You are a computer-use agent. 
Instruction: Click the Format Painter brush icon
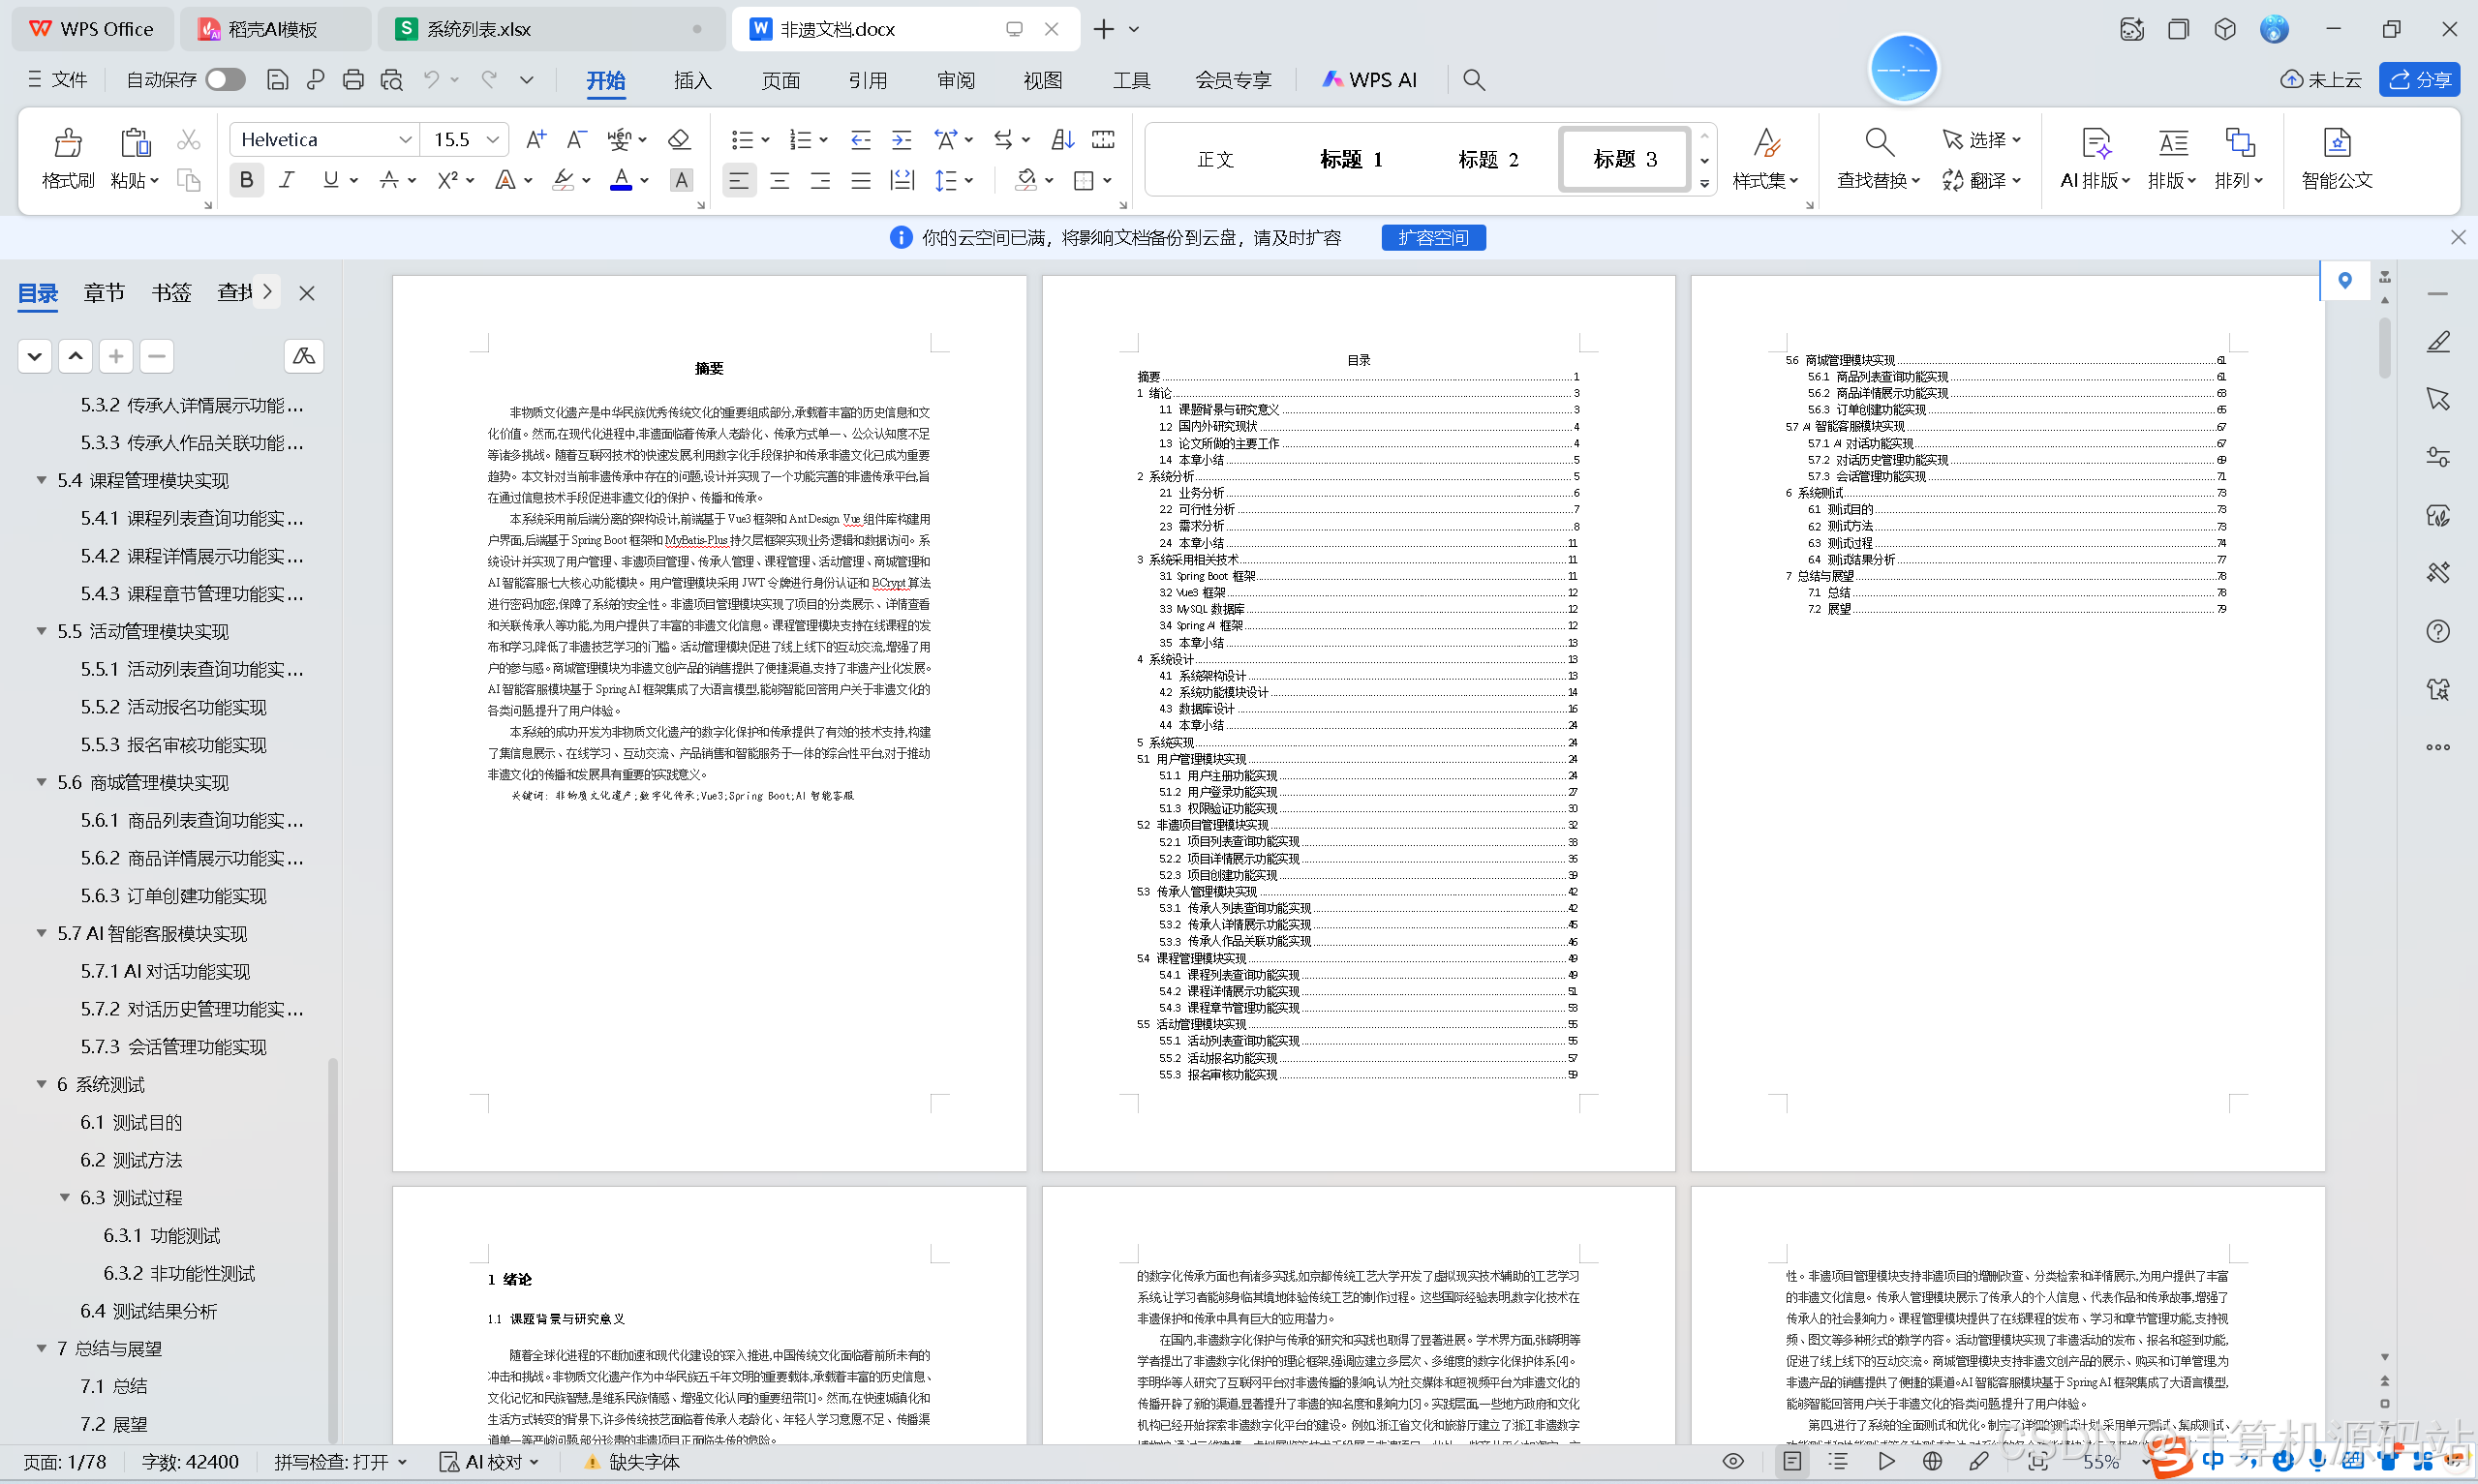click(x=67, y=143)
